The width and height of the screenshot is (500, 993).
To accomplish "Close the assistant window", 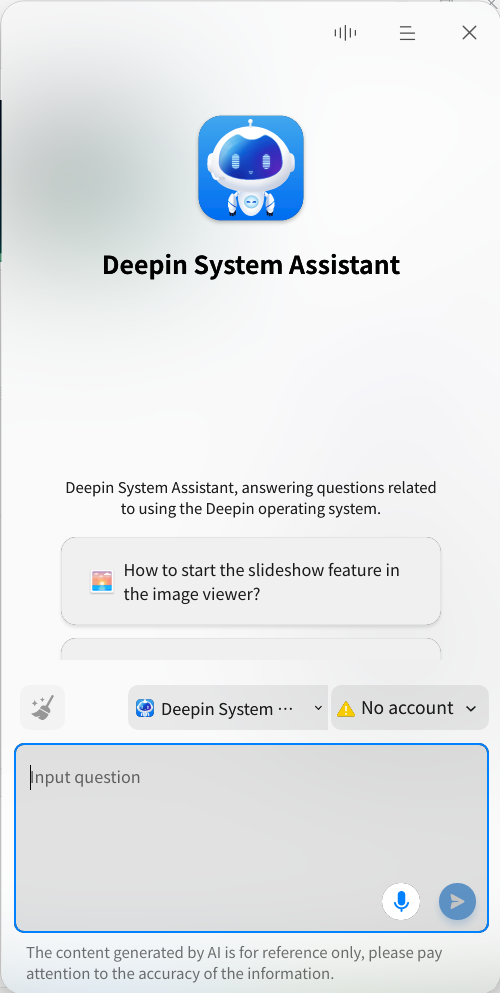I will 469,33.
